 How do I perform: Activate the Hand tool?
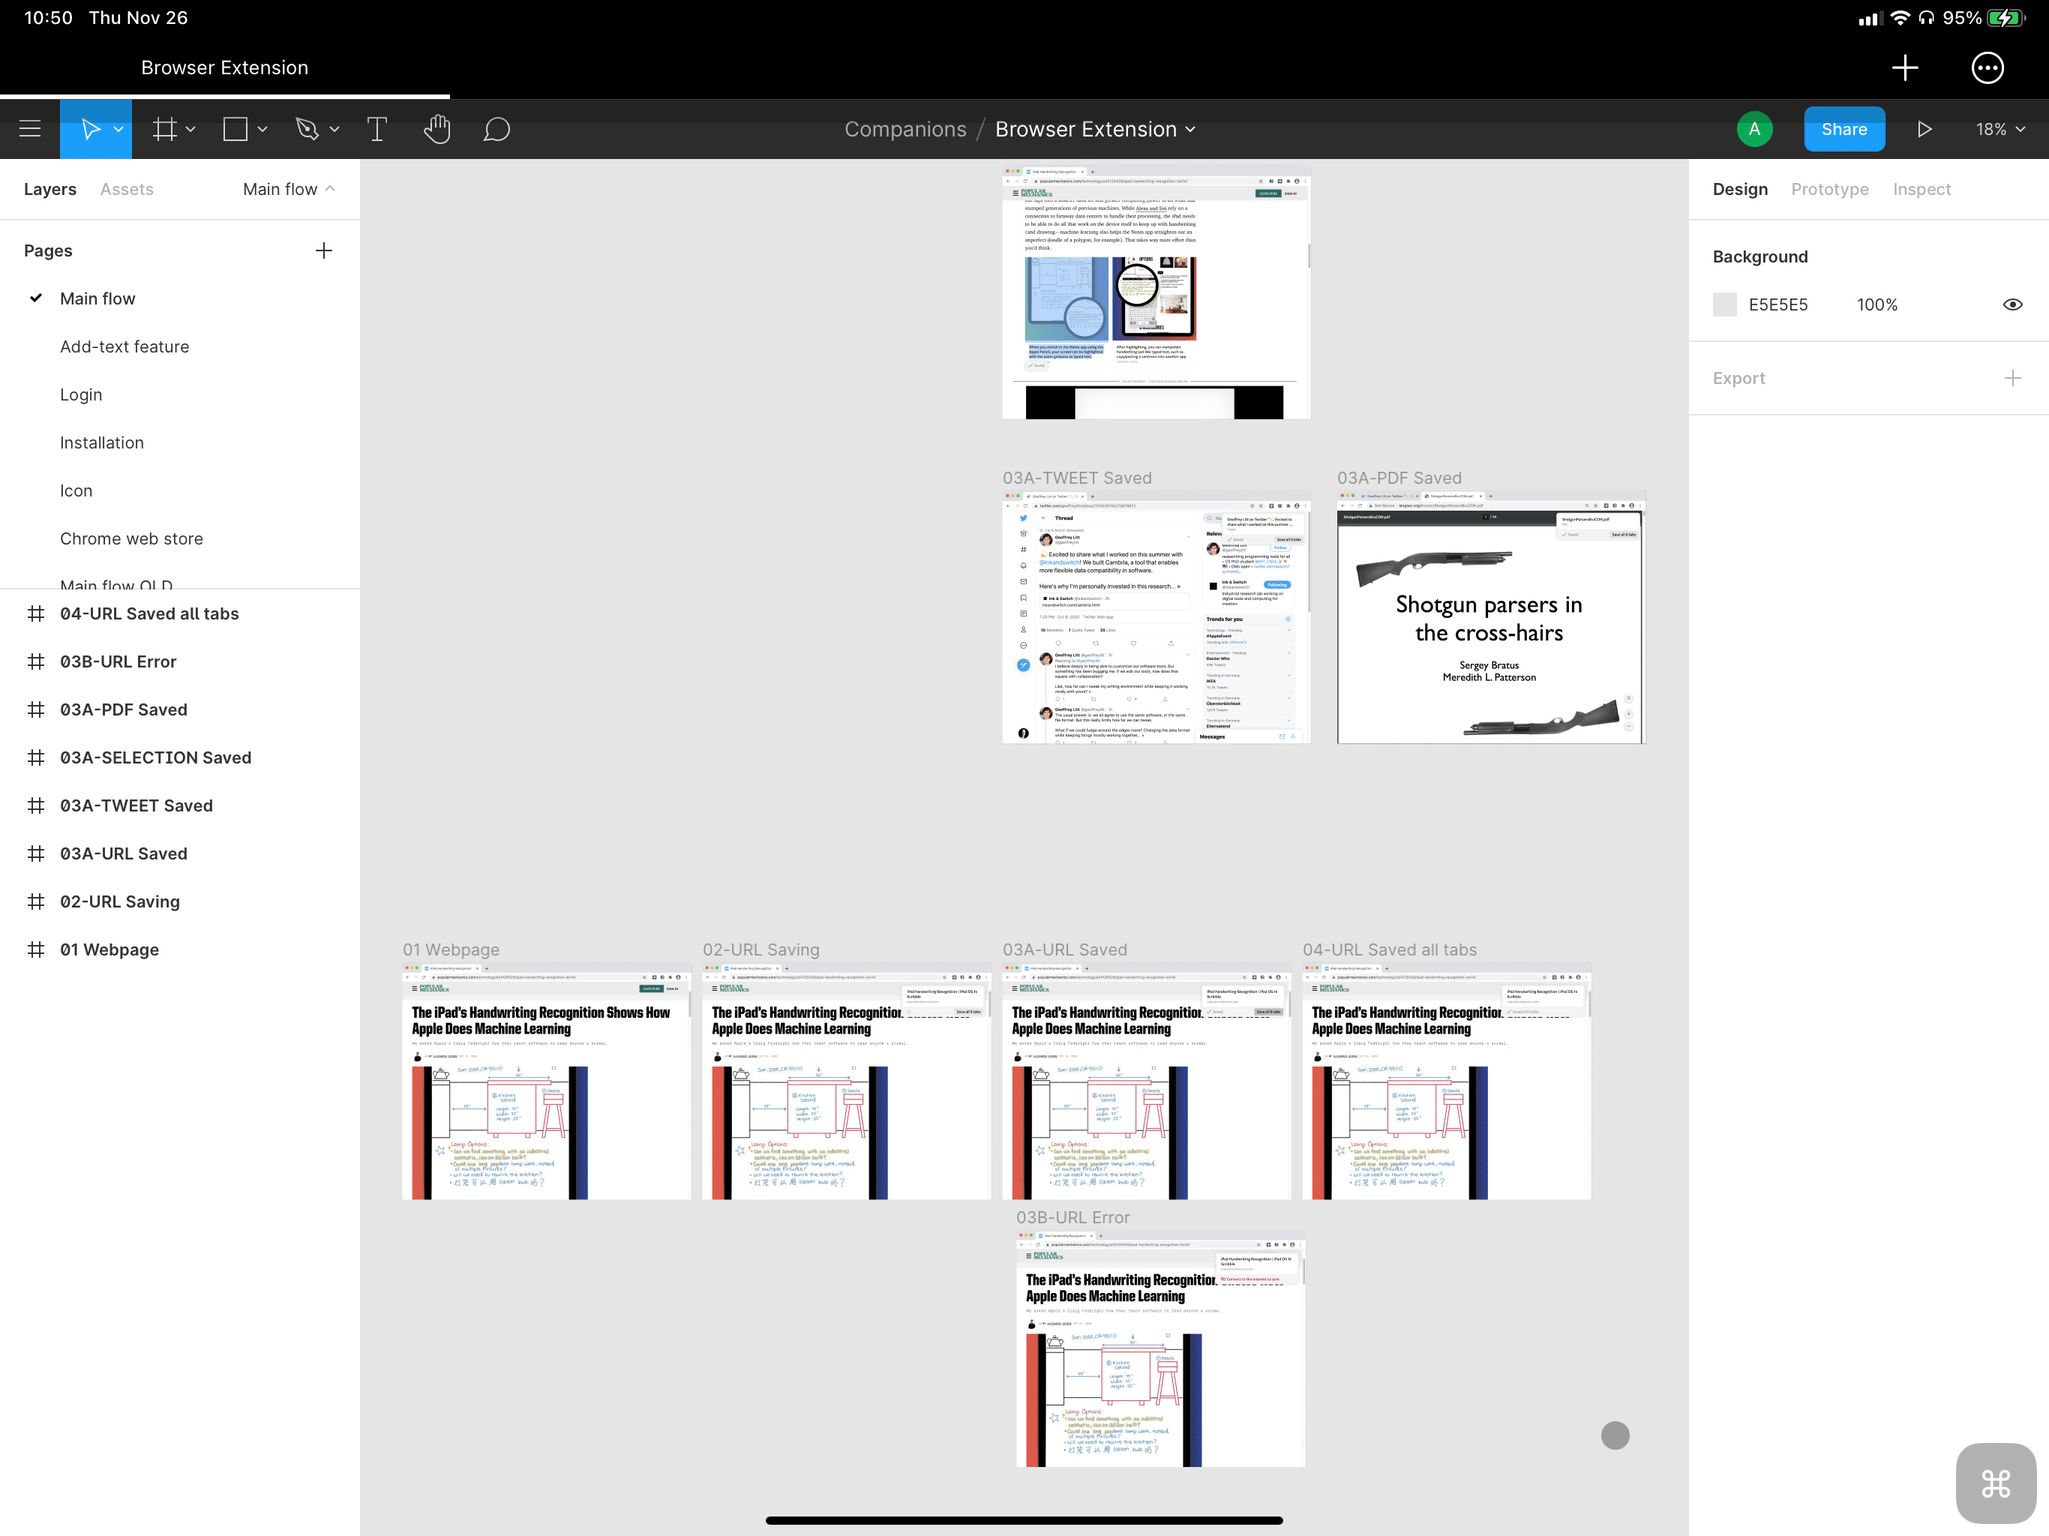[437, 128]
